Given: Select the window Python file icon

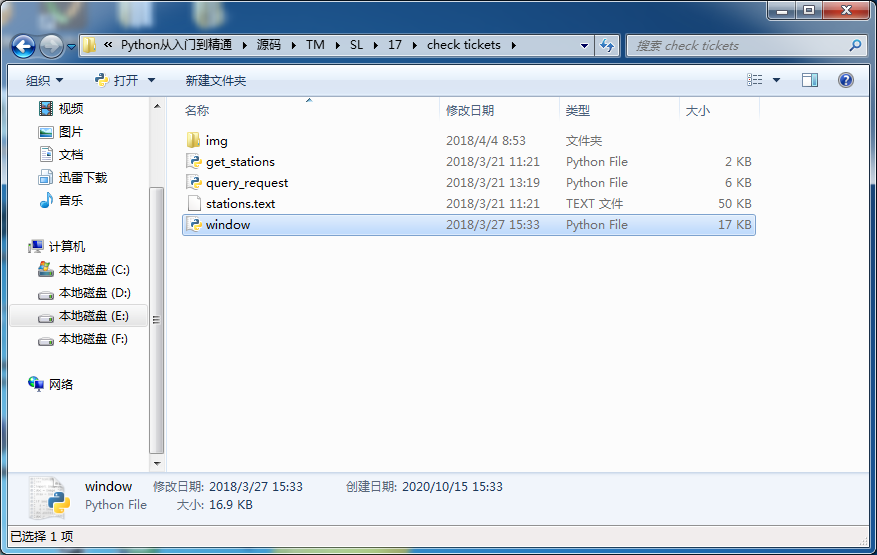Looking at the screenshot, I should (x=194, y=224).
